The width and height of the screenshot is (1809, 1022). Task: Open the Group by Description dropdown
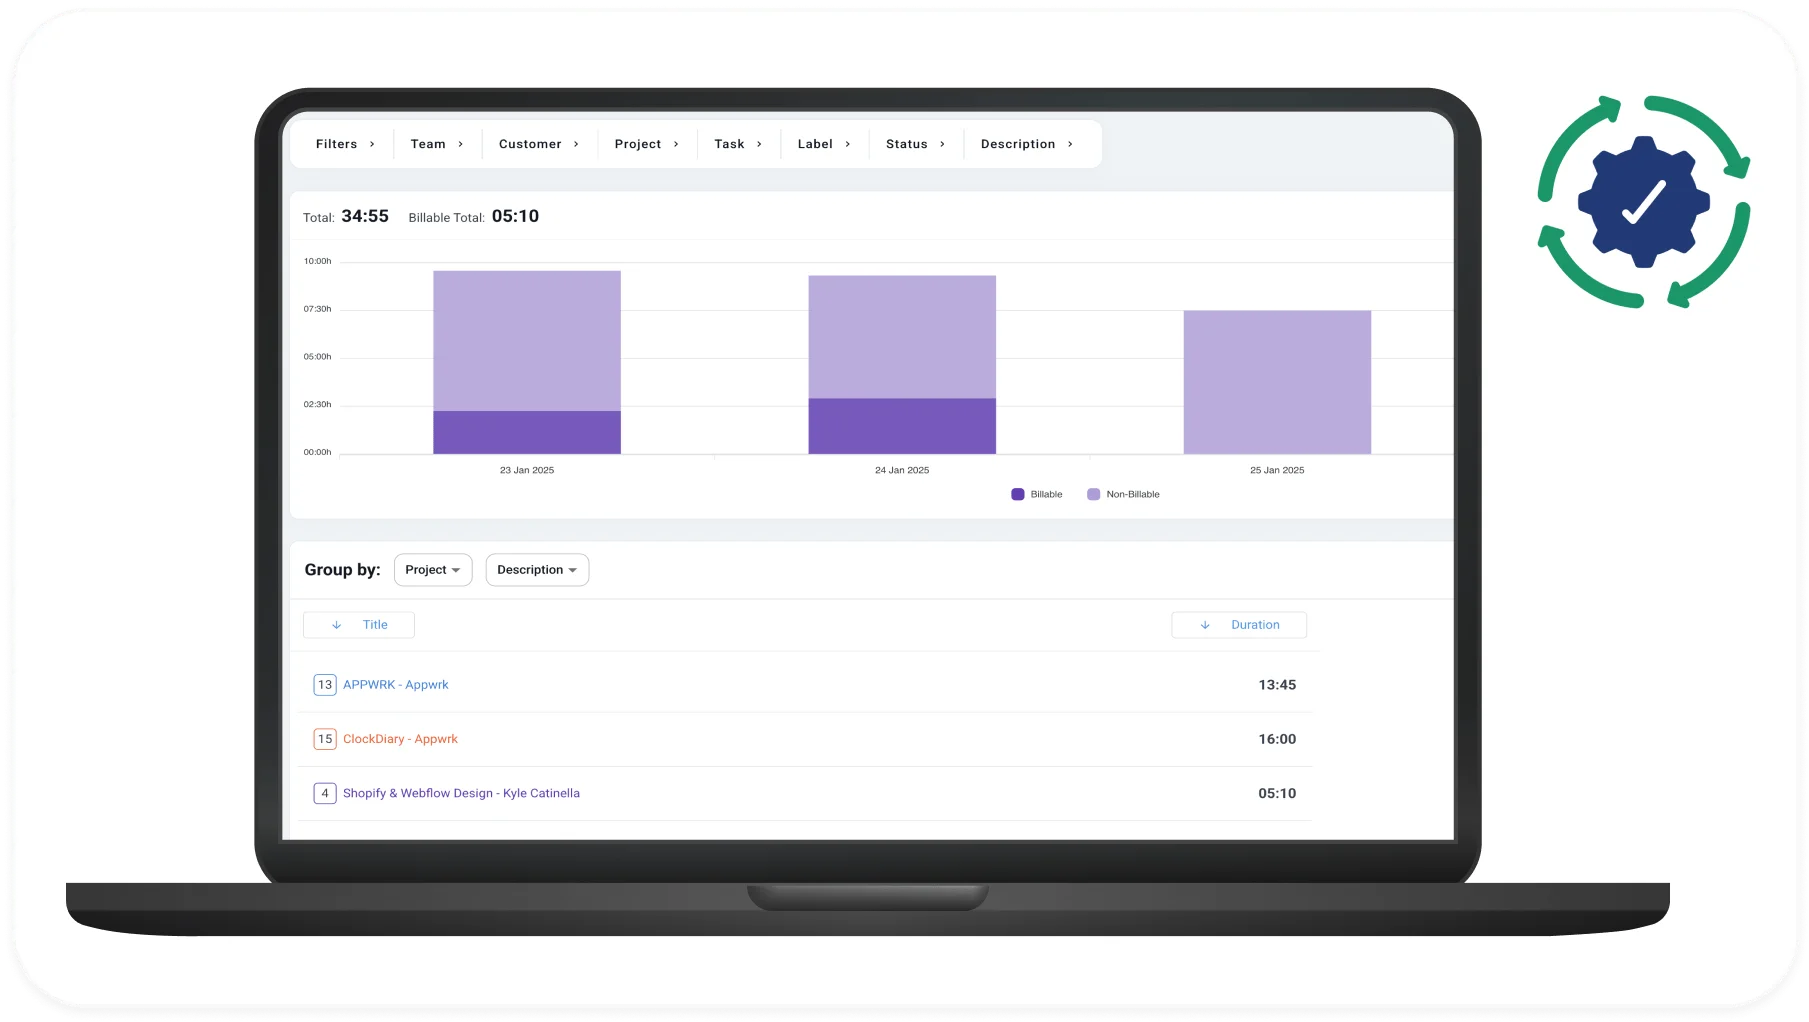537,570
